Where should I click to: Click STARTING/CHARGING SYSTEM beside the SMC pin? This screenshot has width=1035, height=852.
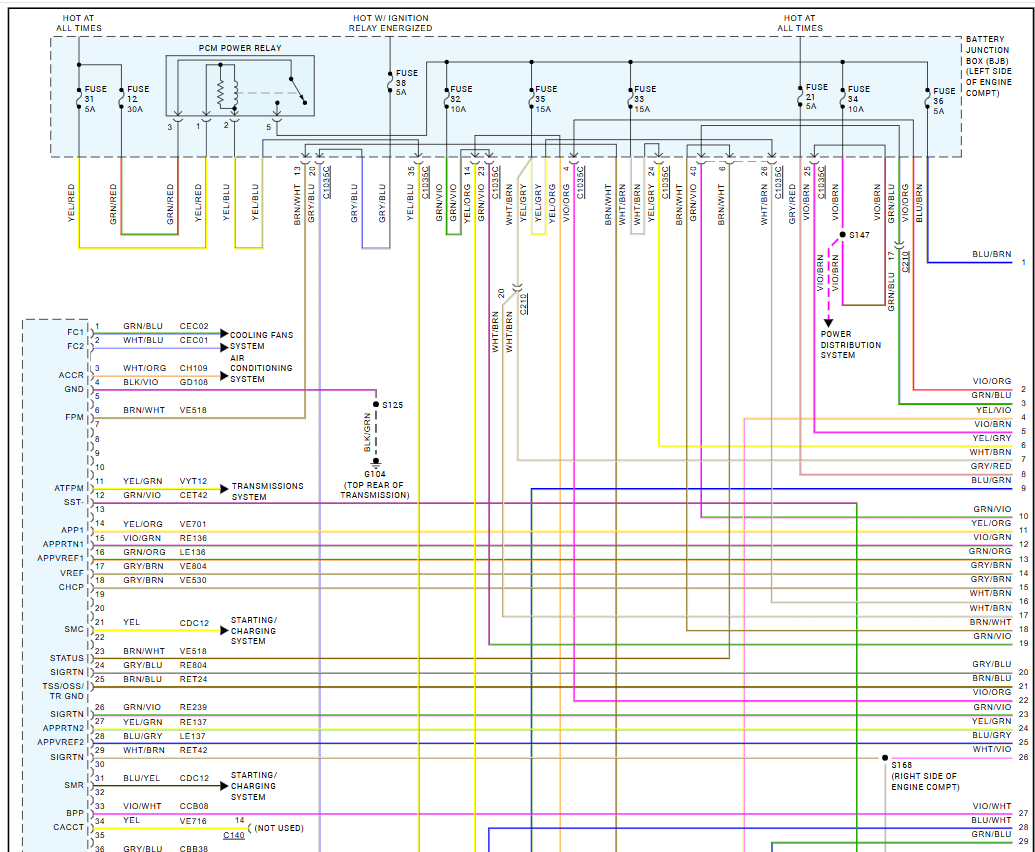(x=253, y=630)
